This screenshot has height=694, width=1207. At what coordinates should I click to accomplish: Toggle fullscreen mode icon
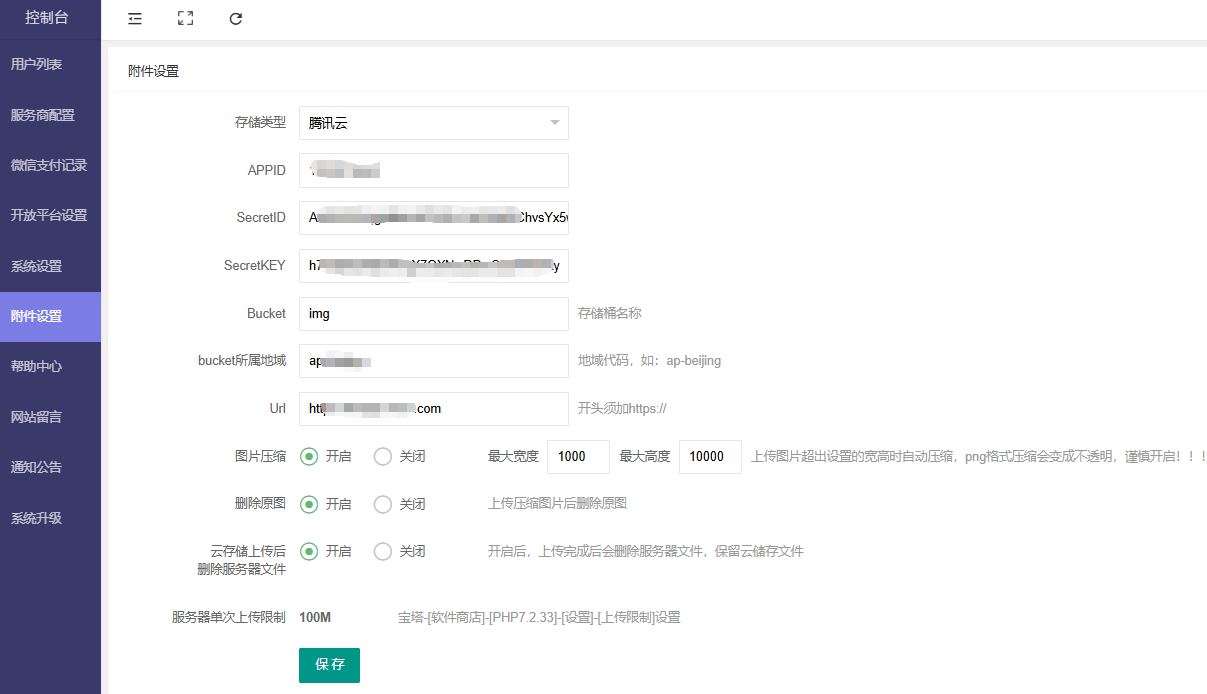click(185, 18)
